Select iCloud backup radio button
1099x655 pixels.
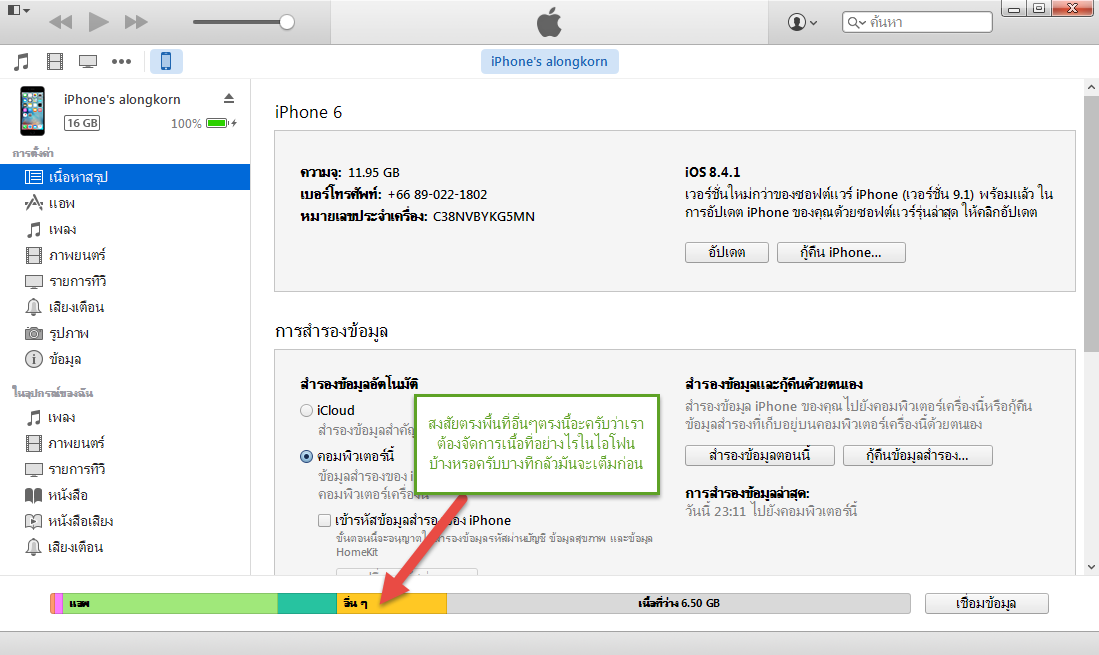click(x=306, y=411)
